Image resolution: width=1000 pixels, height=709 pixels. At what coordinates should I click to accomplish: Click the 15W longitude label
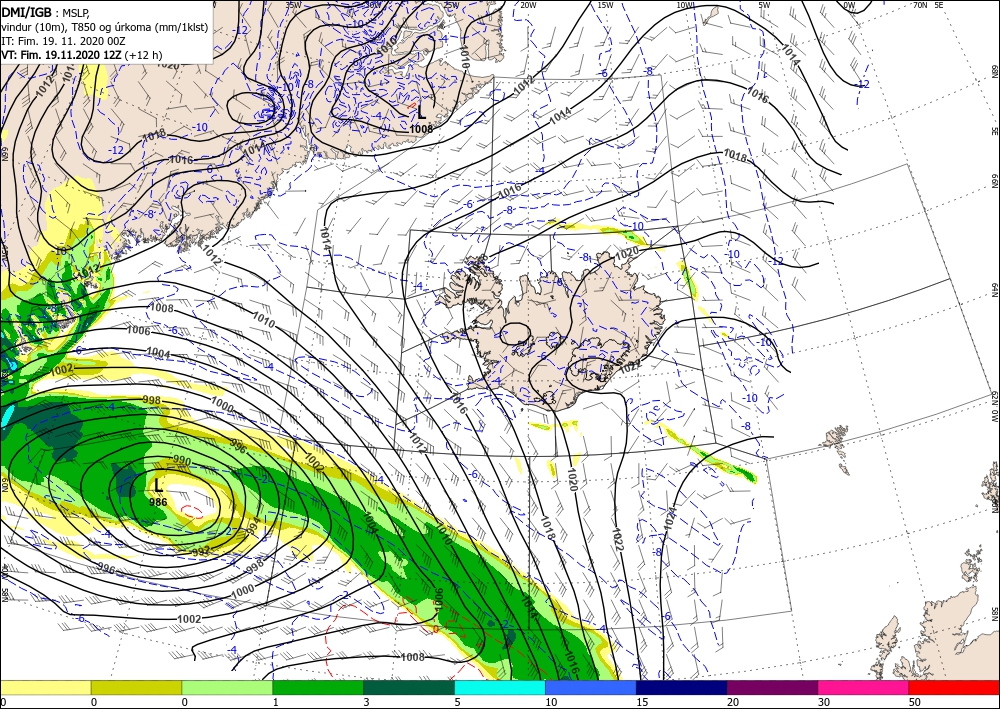point(606,5)
